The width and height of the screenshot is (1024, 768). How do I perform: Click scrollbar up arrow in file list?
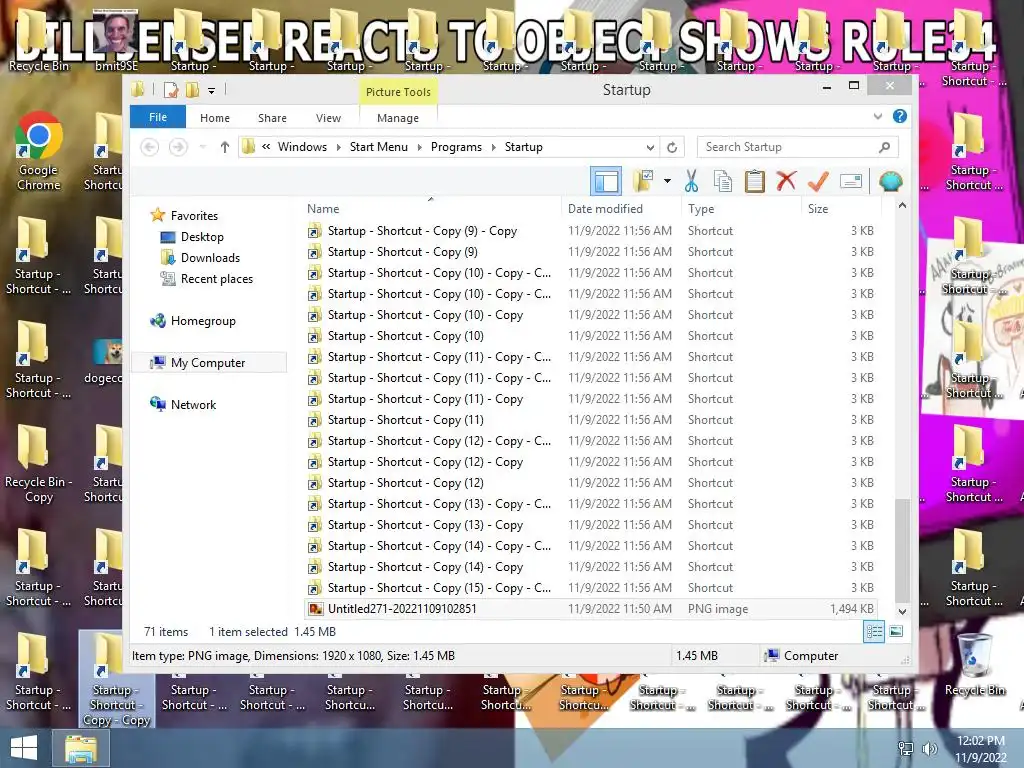coord(902,206)
